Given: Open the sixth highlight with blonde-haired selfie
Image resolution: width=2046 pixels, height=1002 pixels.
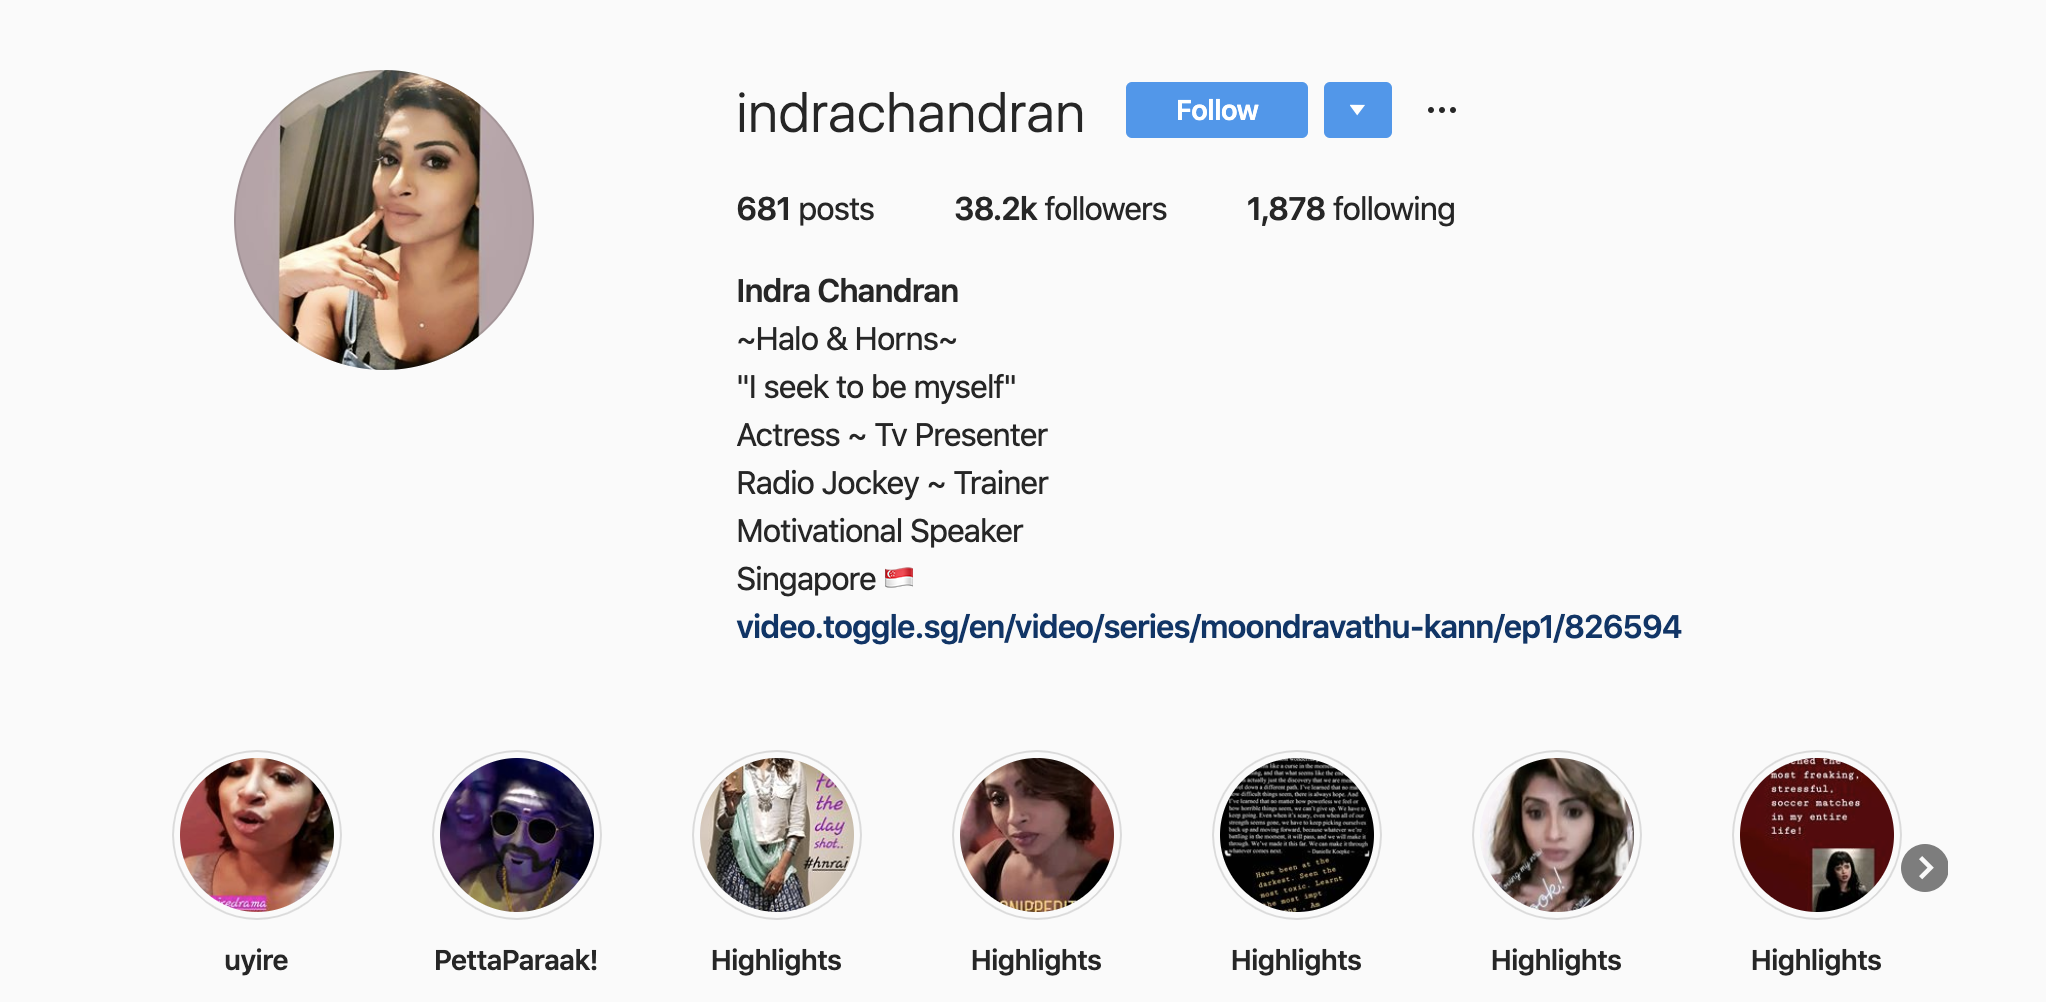Looking at the screenshot, I should coord(1557,835).
